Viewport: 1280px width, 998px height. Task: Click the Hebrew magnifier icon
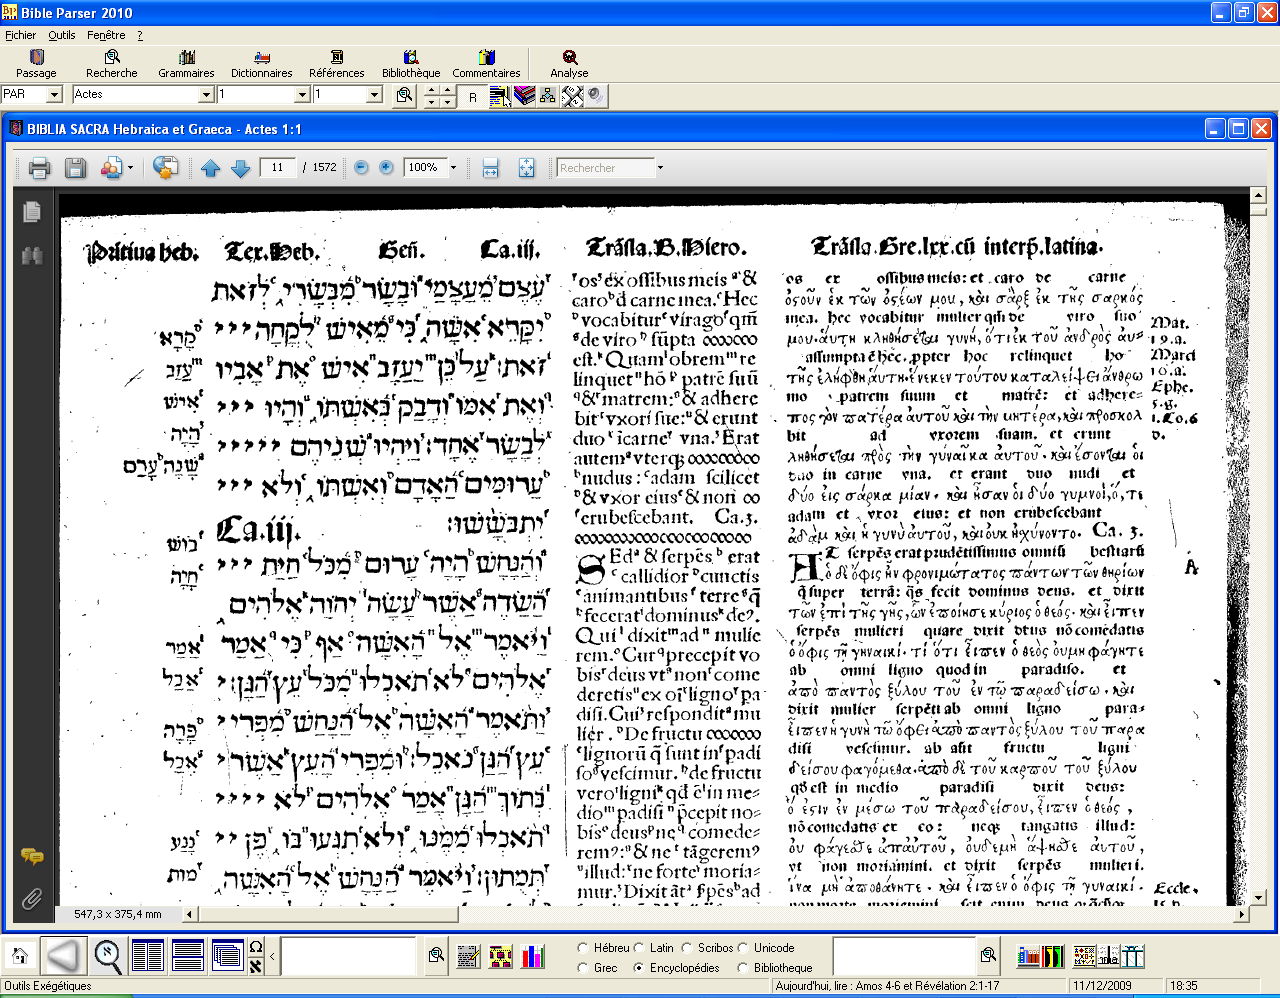pyautogui.click(x=108, y=957)
